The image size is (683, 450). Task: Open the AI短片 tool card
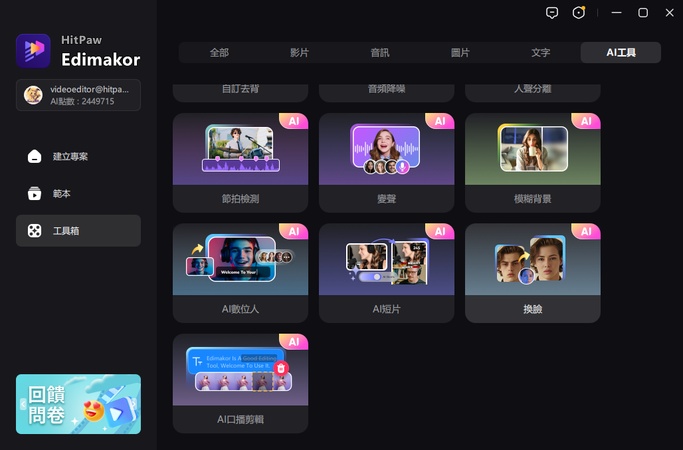click(386, 271)
